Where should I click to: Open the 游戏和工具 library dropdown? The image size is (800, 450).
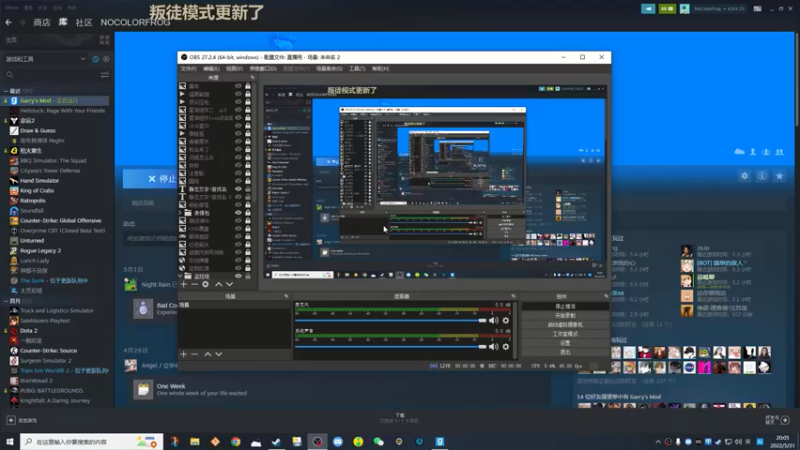(45, 59)
